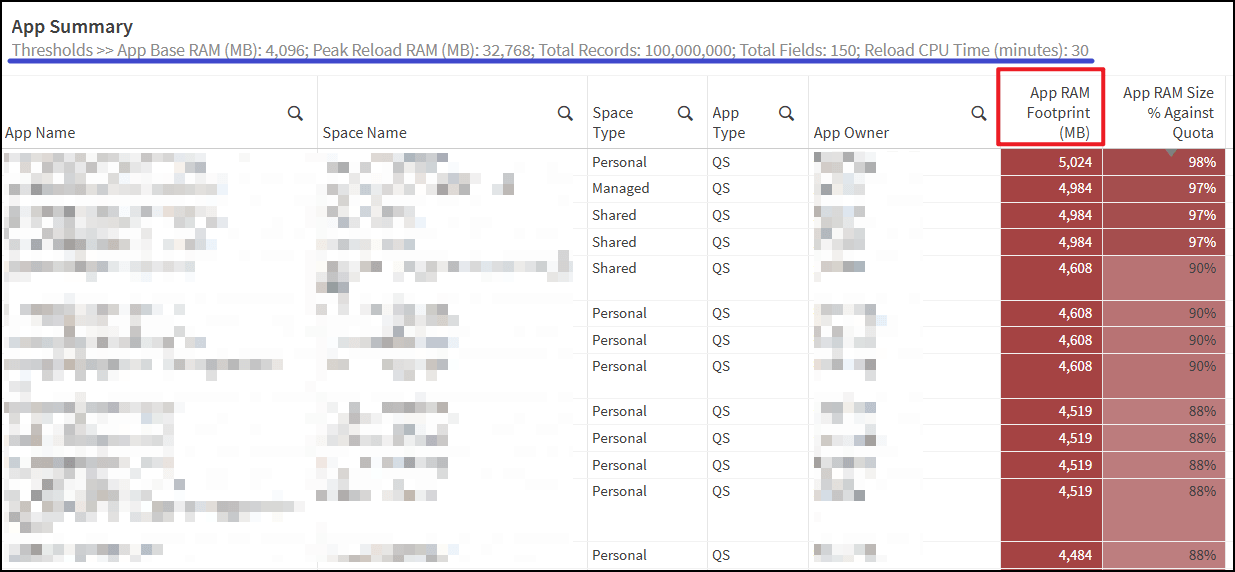This screenshot has height=572, width=1235.
Task: Click the Space Name header text
Action: (x=364, y=133)
